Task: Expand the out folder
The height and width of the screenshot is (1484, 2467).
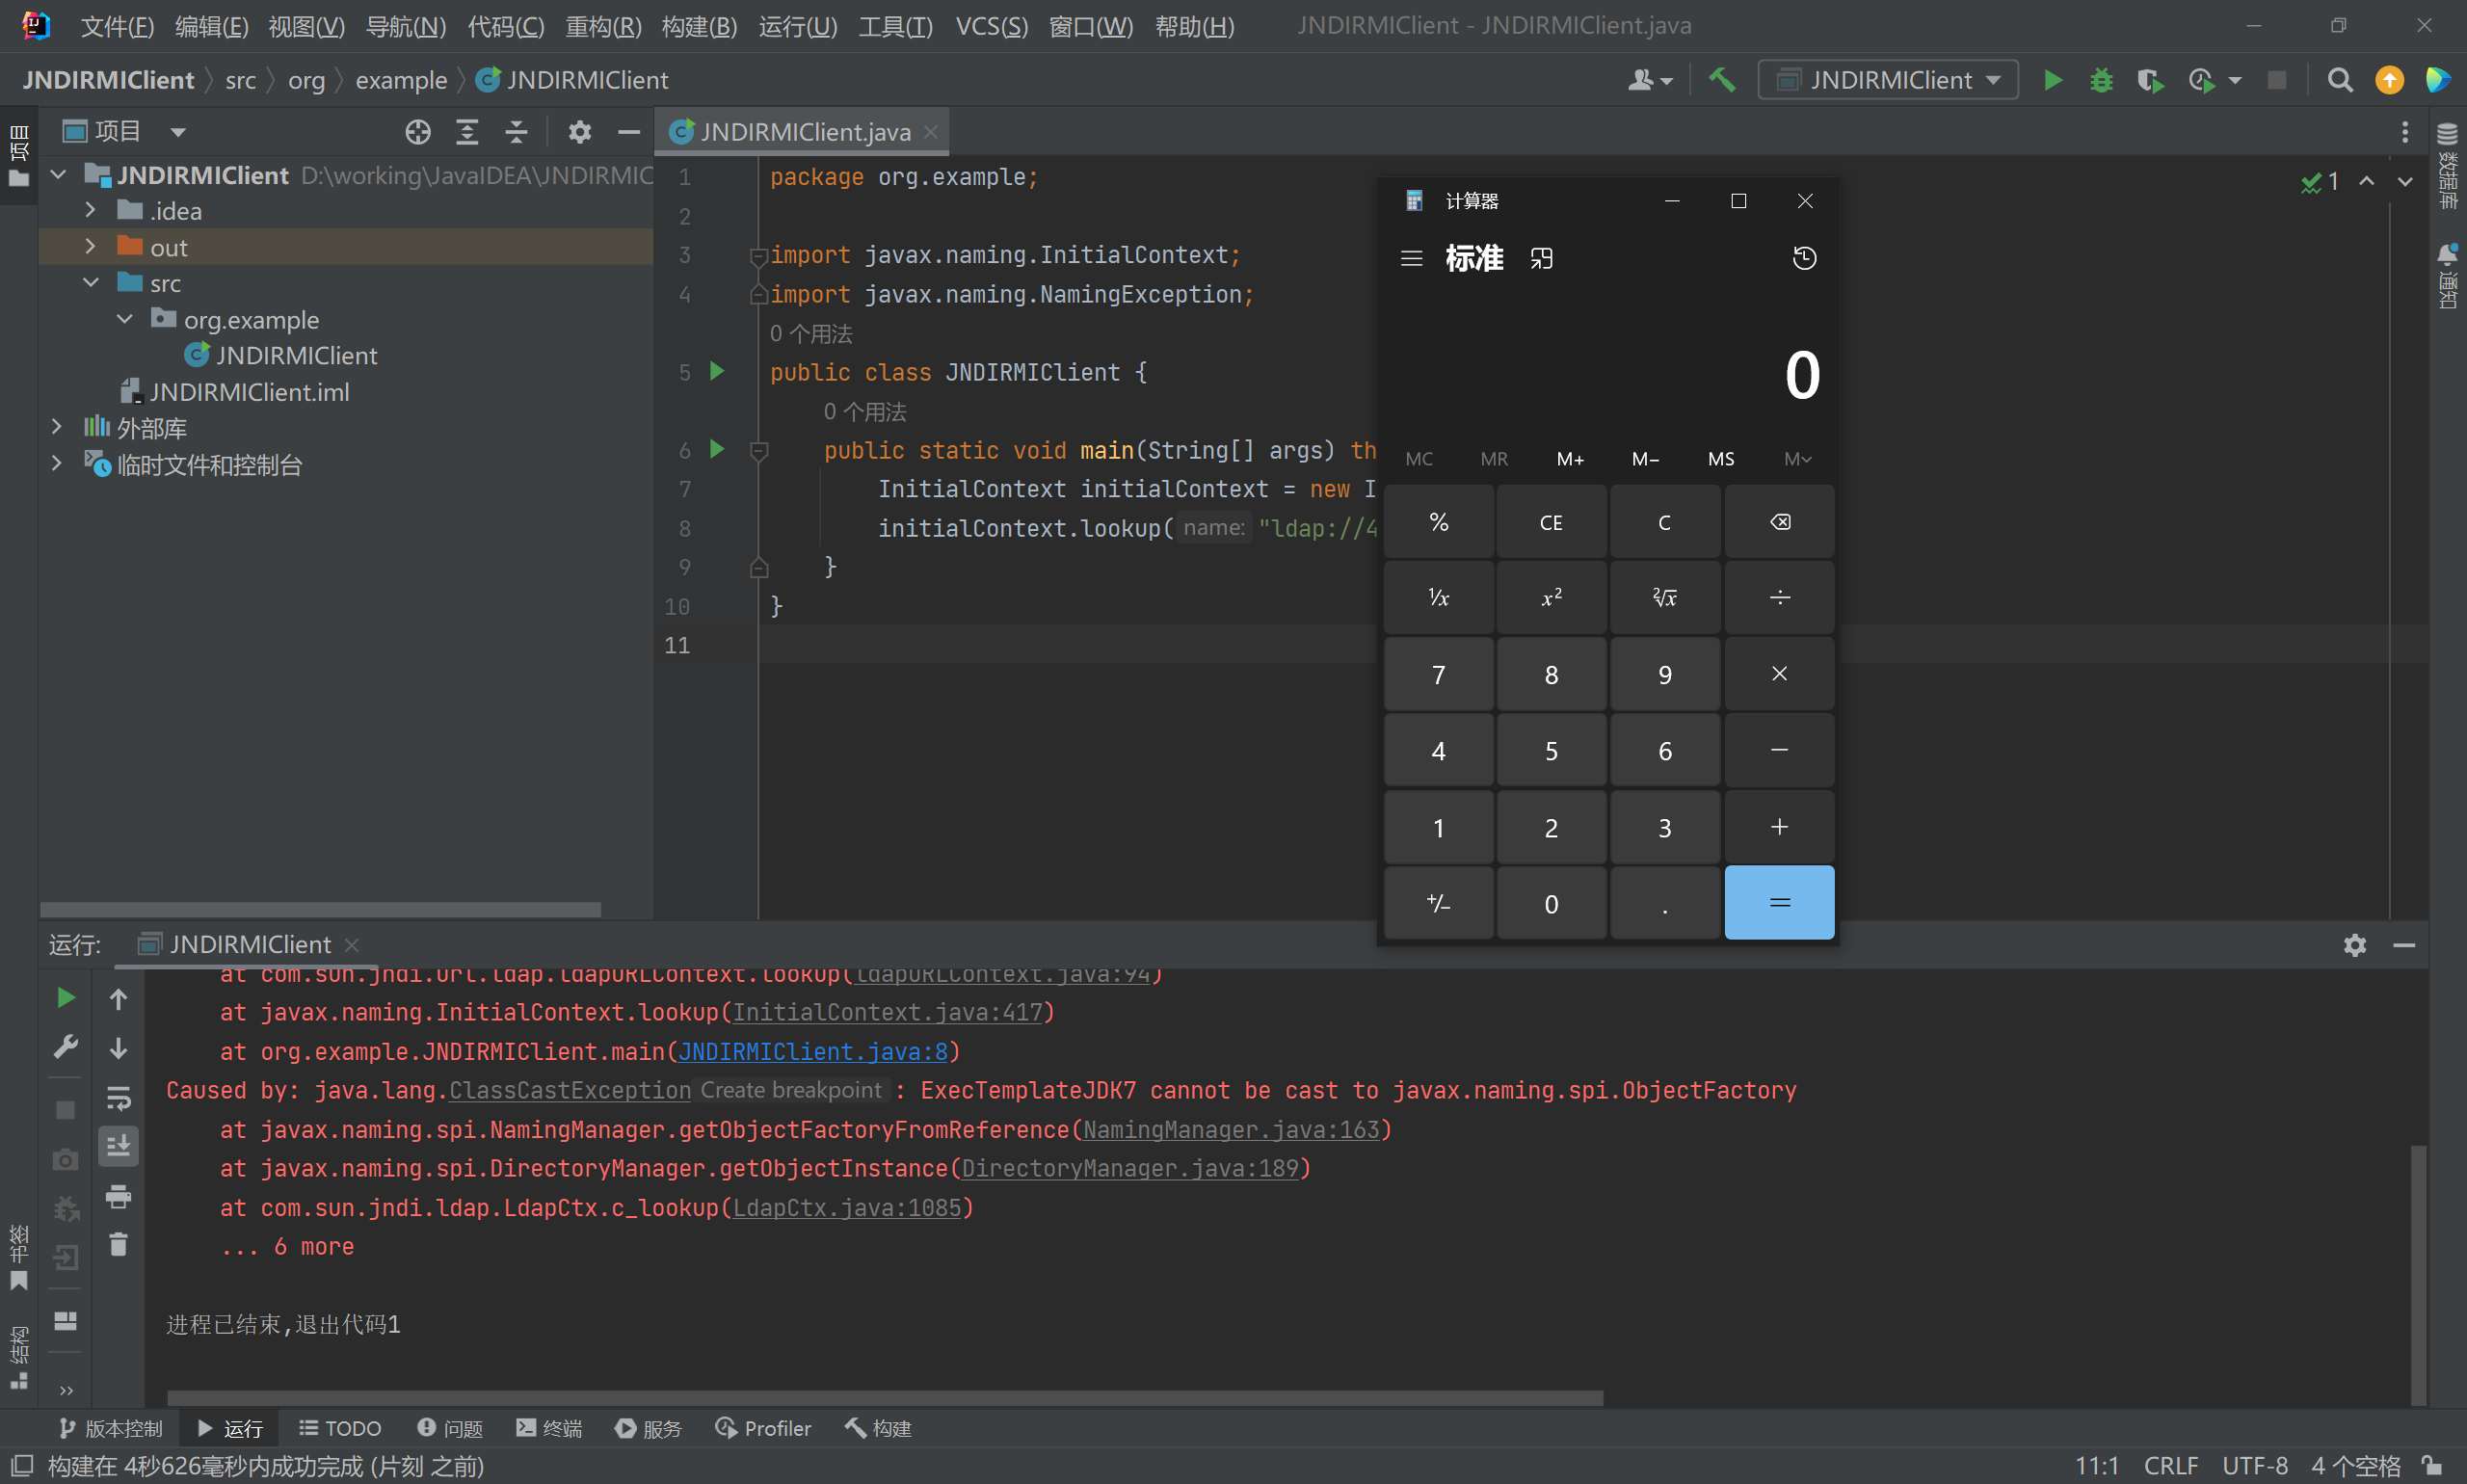Action: click(90, 246)
